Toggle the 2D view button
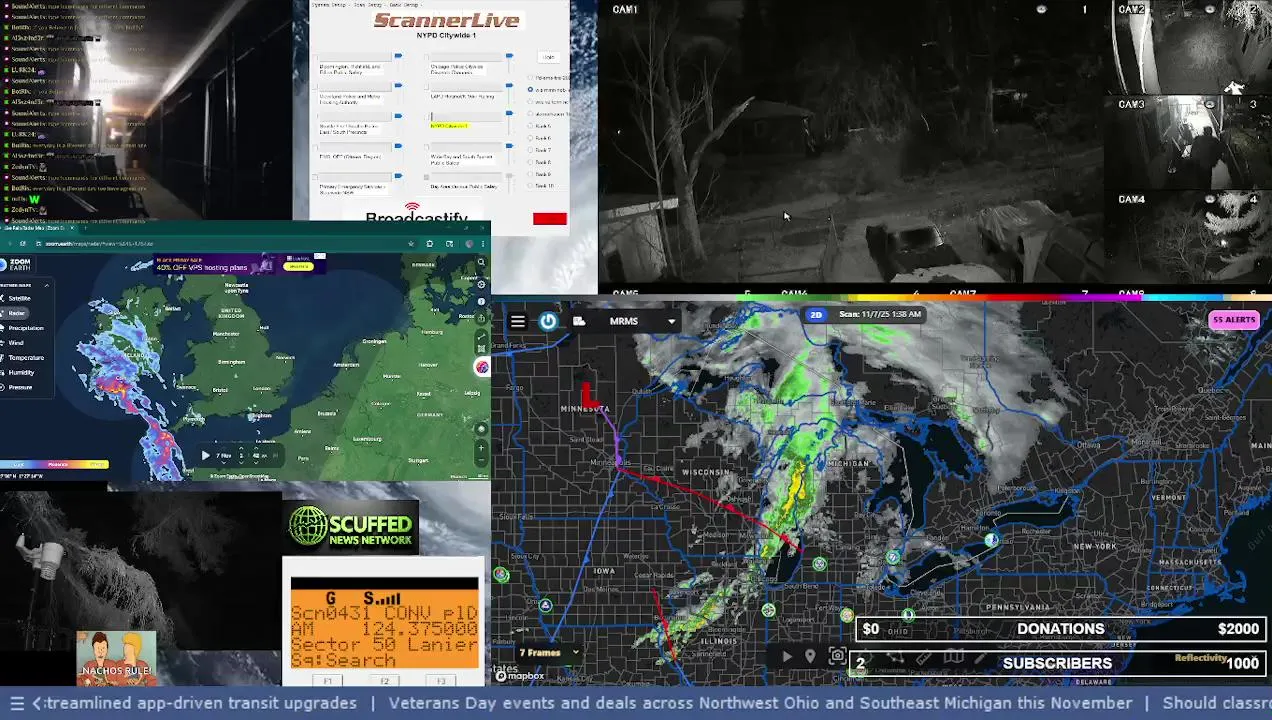Screen dimensions: 1272x720 pyautogui.click(x=816, y=314)
